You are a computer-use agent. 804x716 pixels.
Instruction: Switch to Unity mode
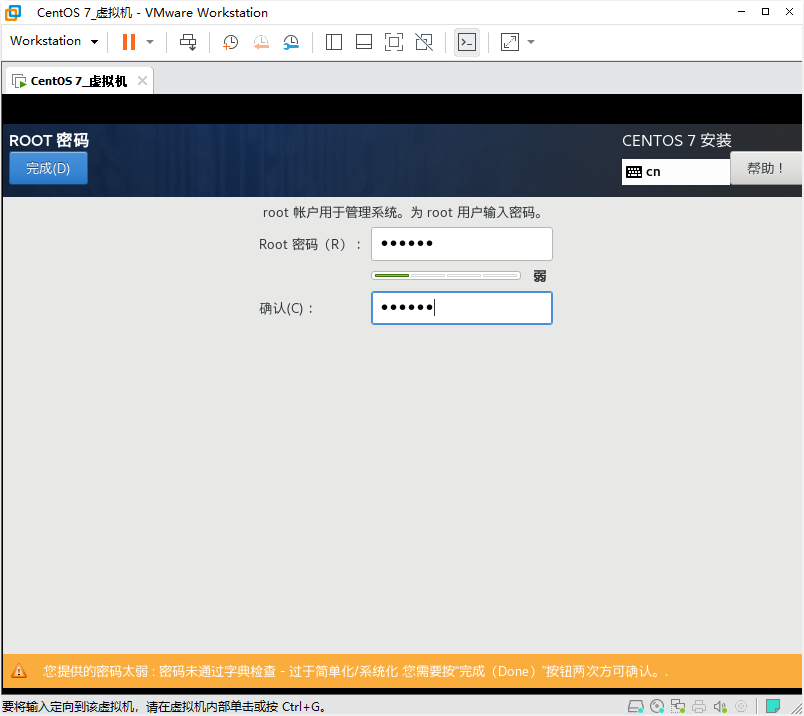tap(424, 42)
